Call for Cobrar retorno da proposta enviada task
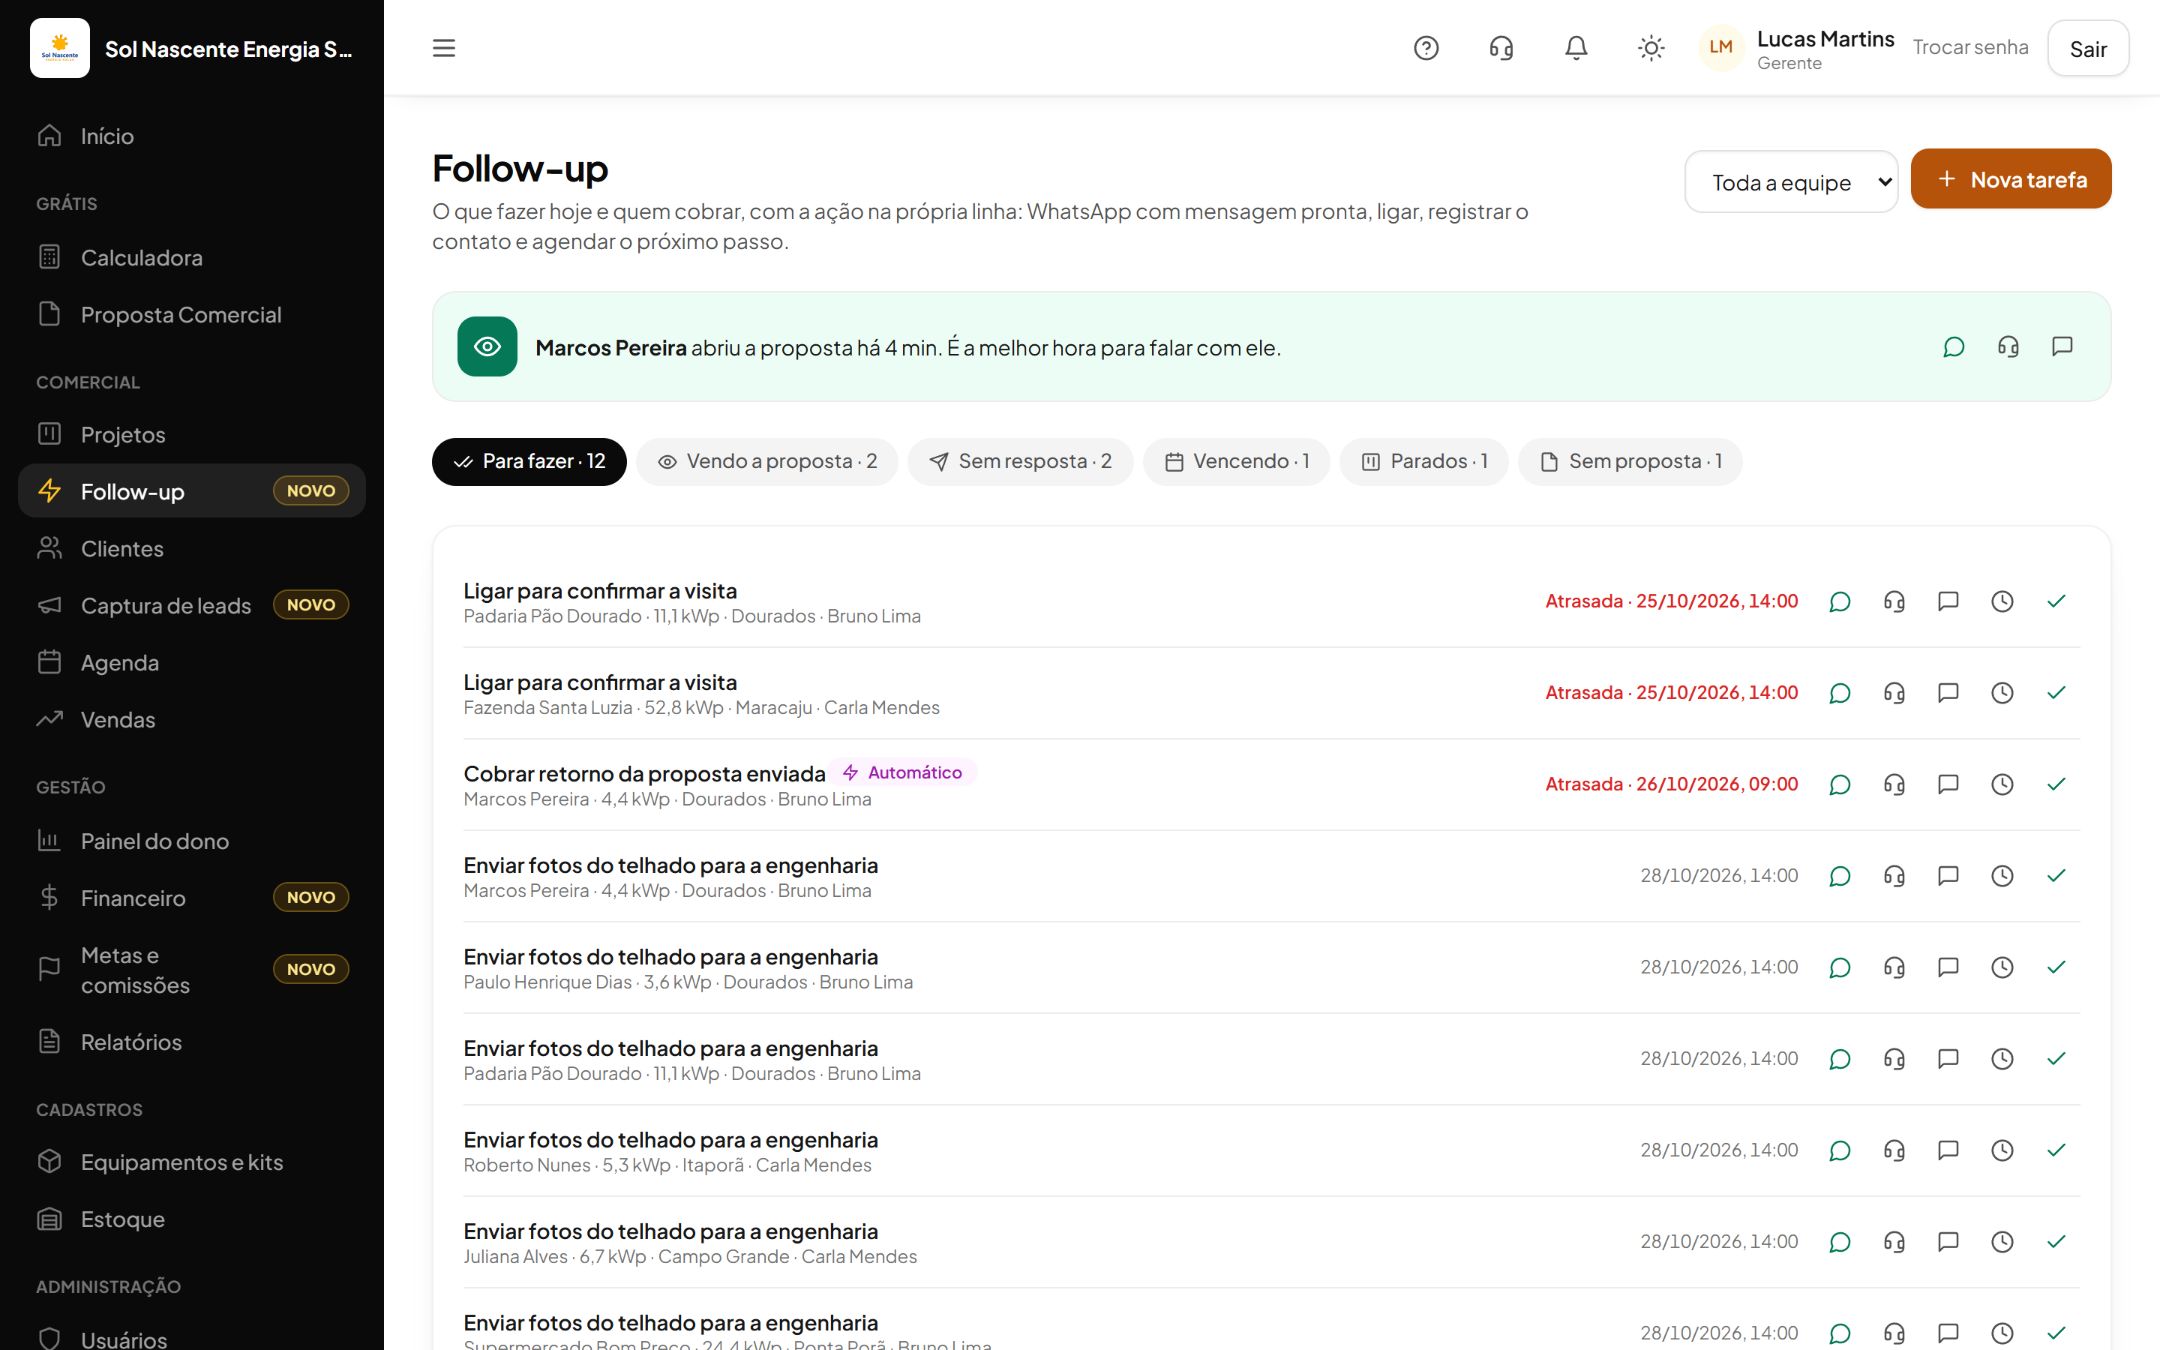 (x=1894, y=785)
